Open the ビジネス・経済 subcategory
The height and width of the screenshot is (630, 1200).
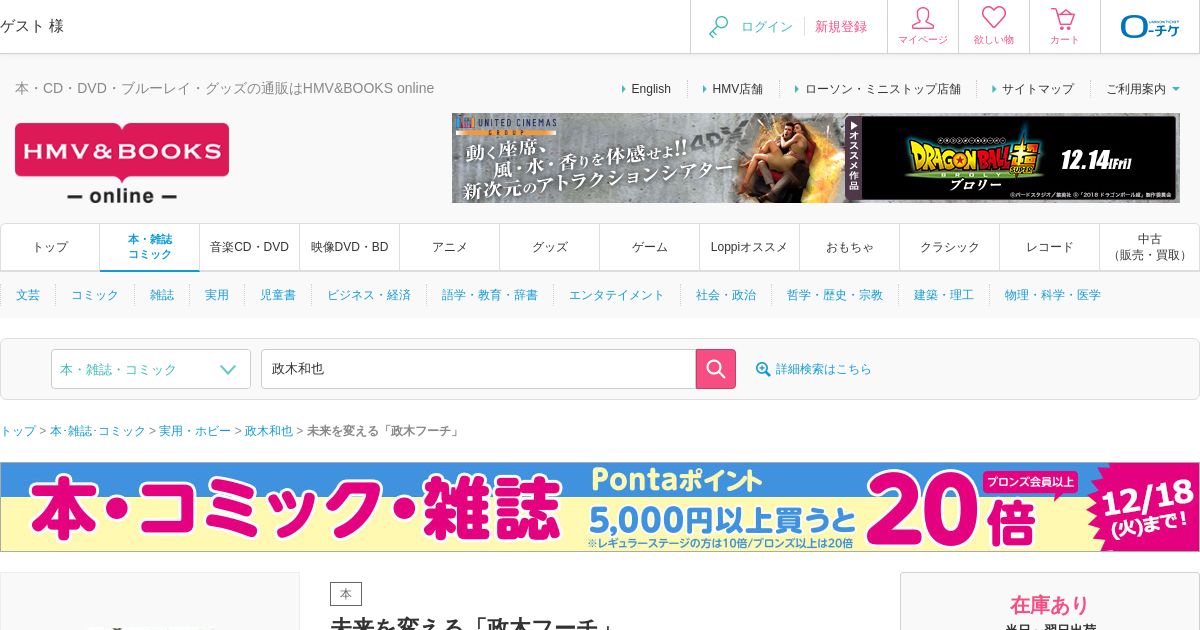pos(369,295)
